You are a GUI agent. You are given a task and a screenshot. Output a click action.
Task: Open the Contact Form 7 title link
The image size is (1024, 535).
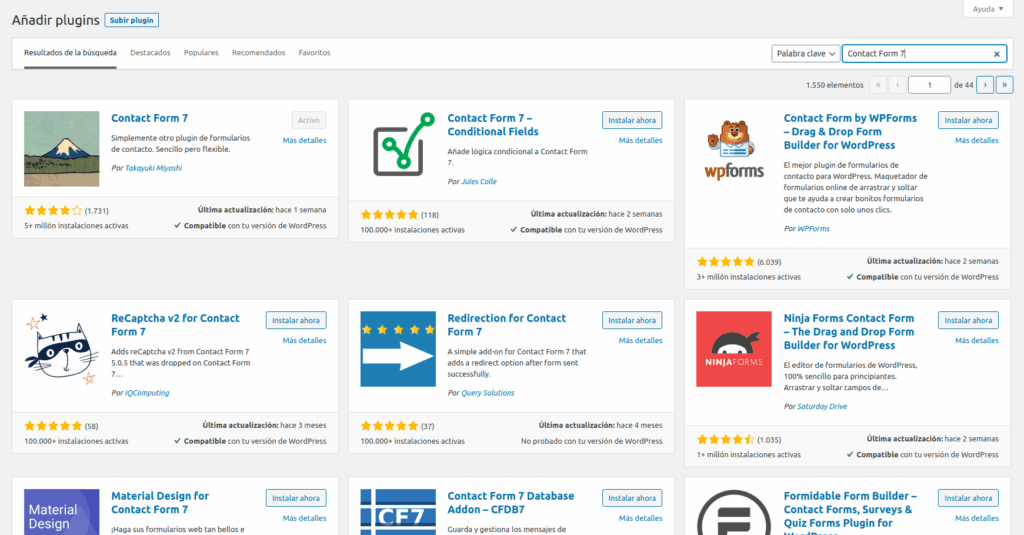[150, 118]
